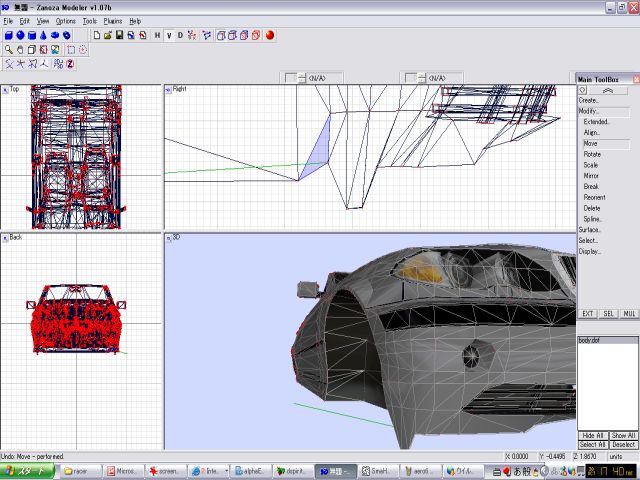Select the zoom magnifier tool
This screenshot has width=640, height=480.
click(8, 49)
